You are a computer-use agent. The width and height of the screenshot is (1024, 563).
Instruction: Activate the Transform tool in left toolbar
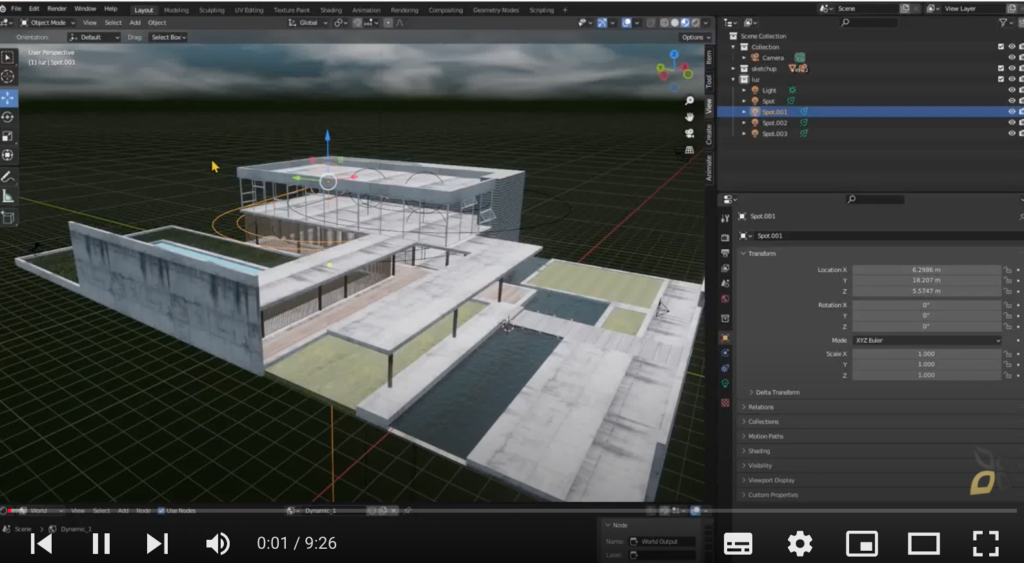tap(8, 155)
